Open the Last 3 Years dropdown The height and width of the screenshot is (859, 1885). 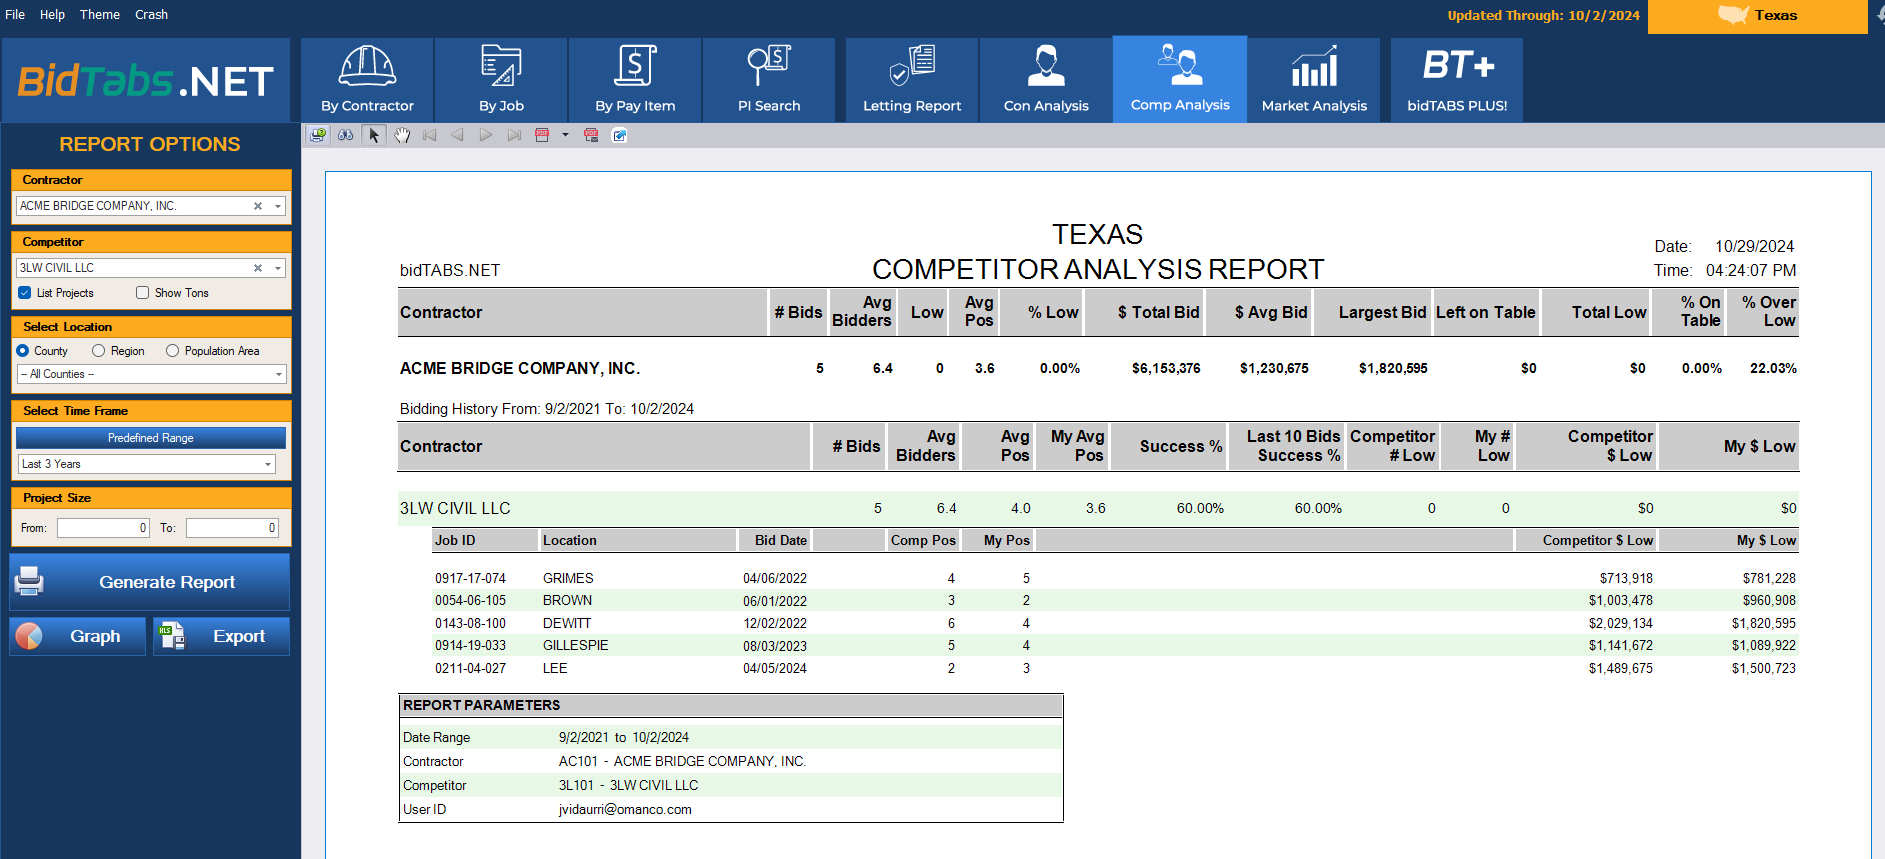[x=147, y=464]
